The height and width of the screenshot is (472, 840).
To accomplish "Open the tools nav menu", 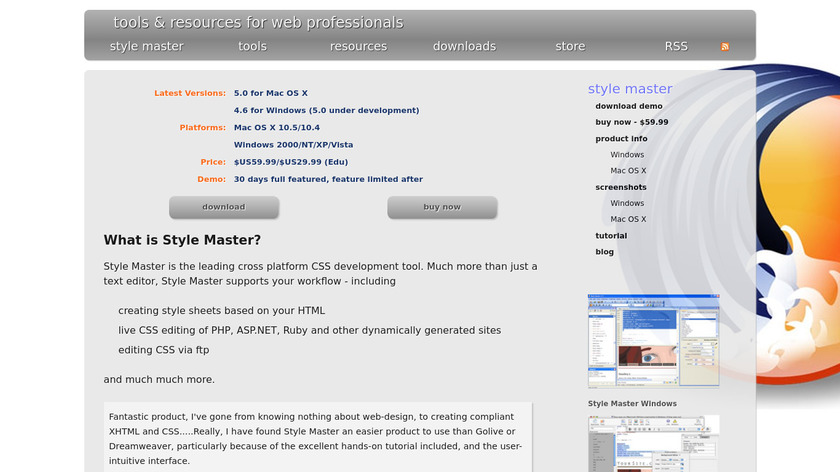I will (x=252, y=47).
